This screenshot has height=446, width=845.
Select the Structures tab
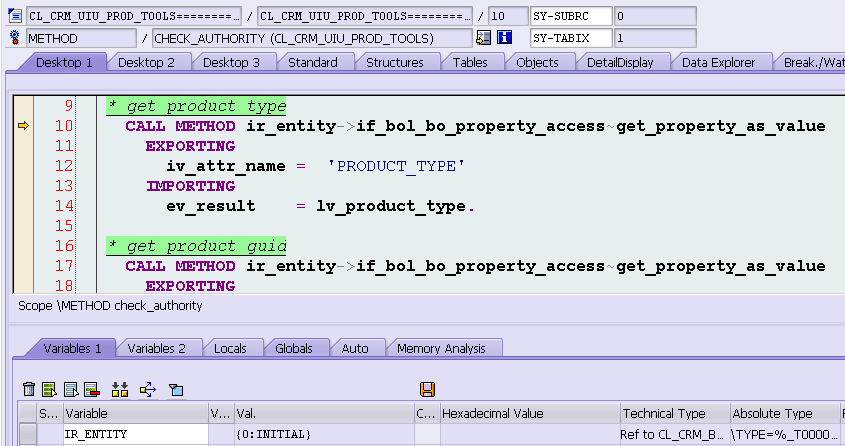[x=394, y=62]
